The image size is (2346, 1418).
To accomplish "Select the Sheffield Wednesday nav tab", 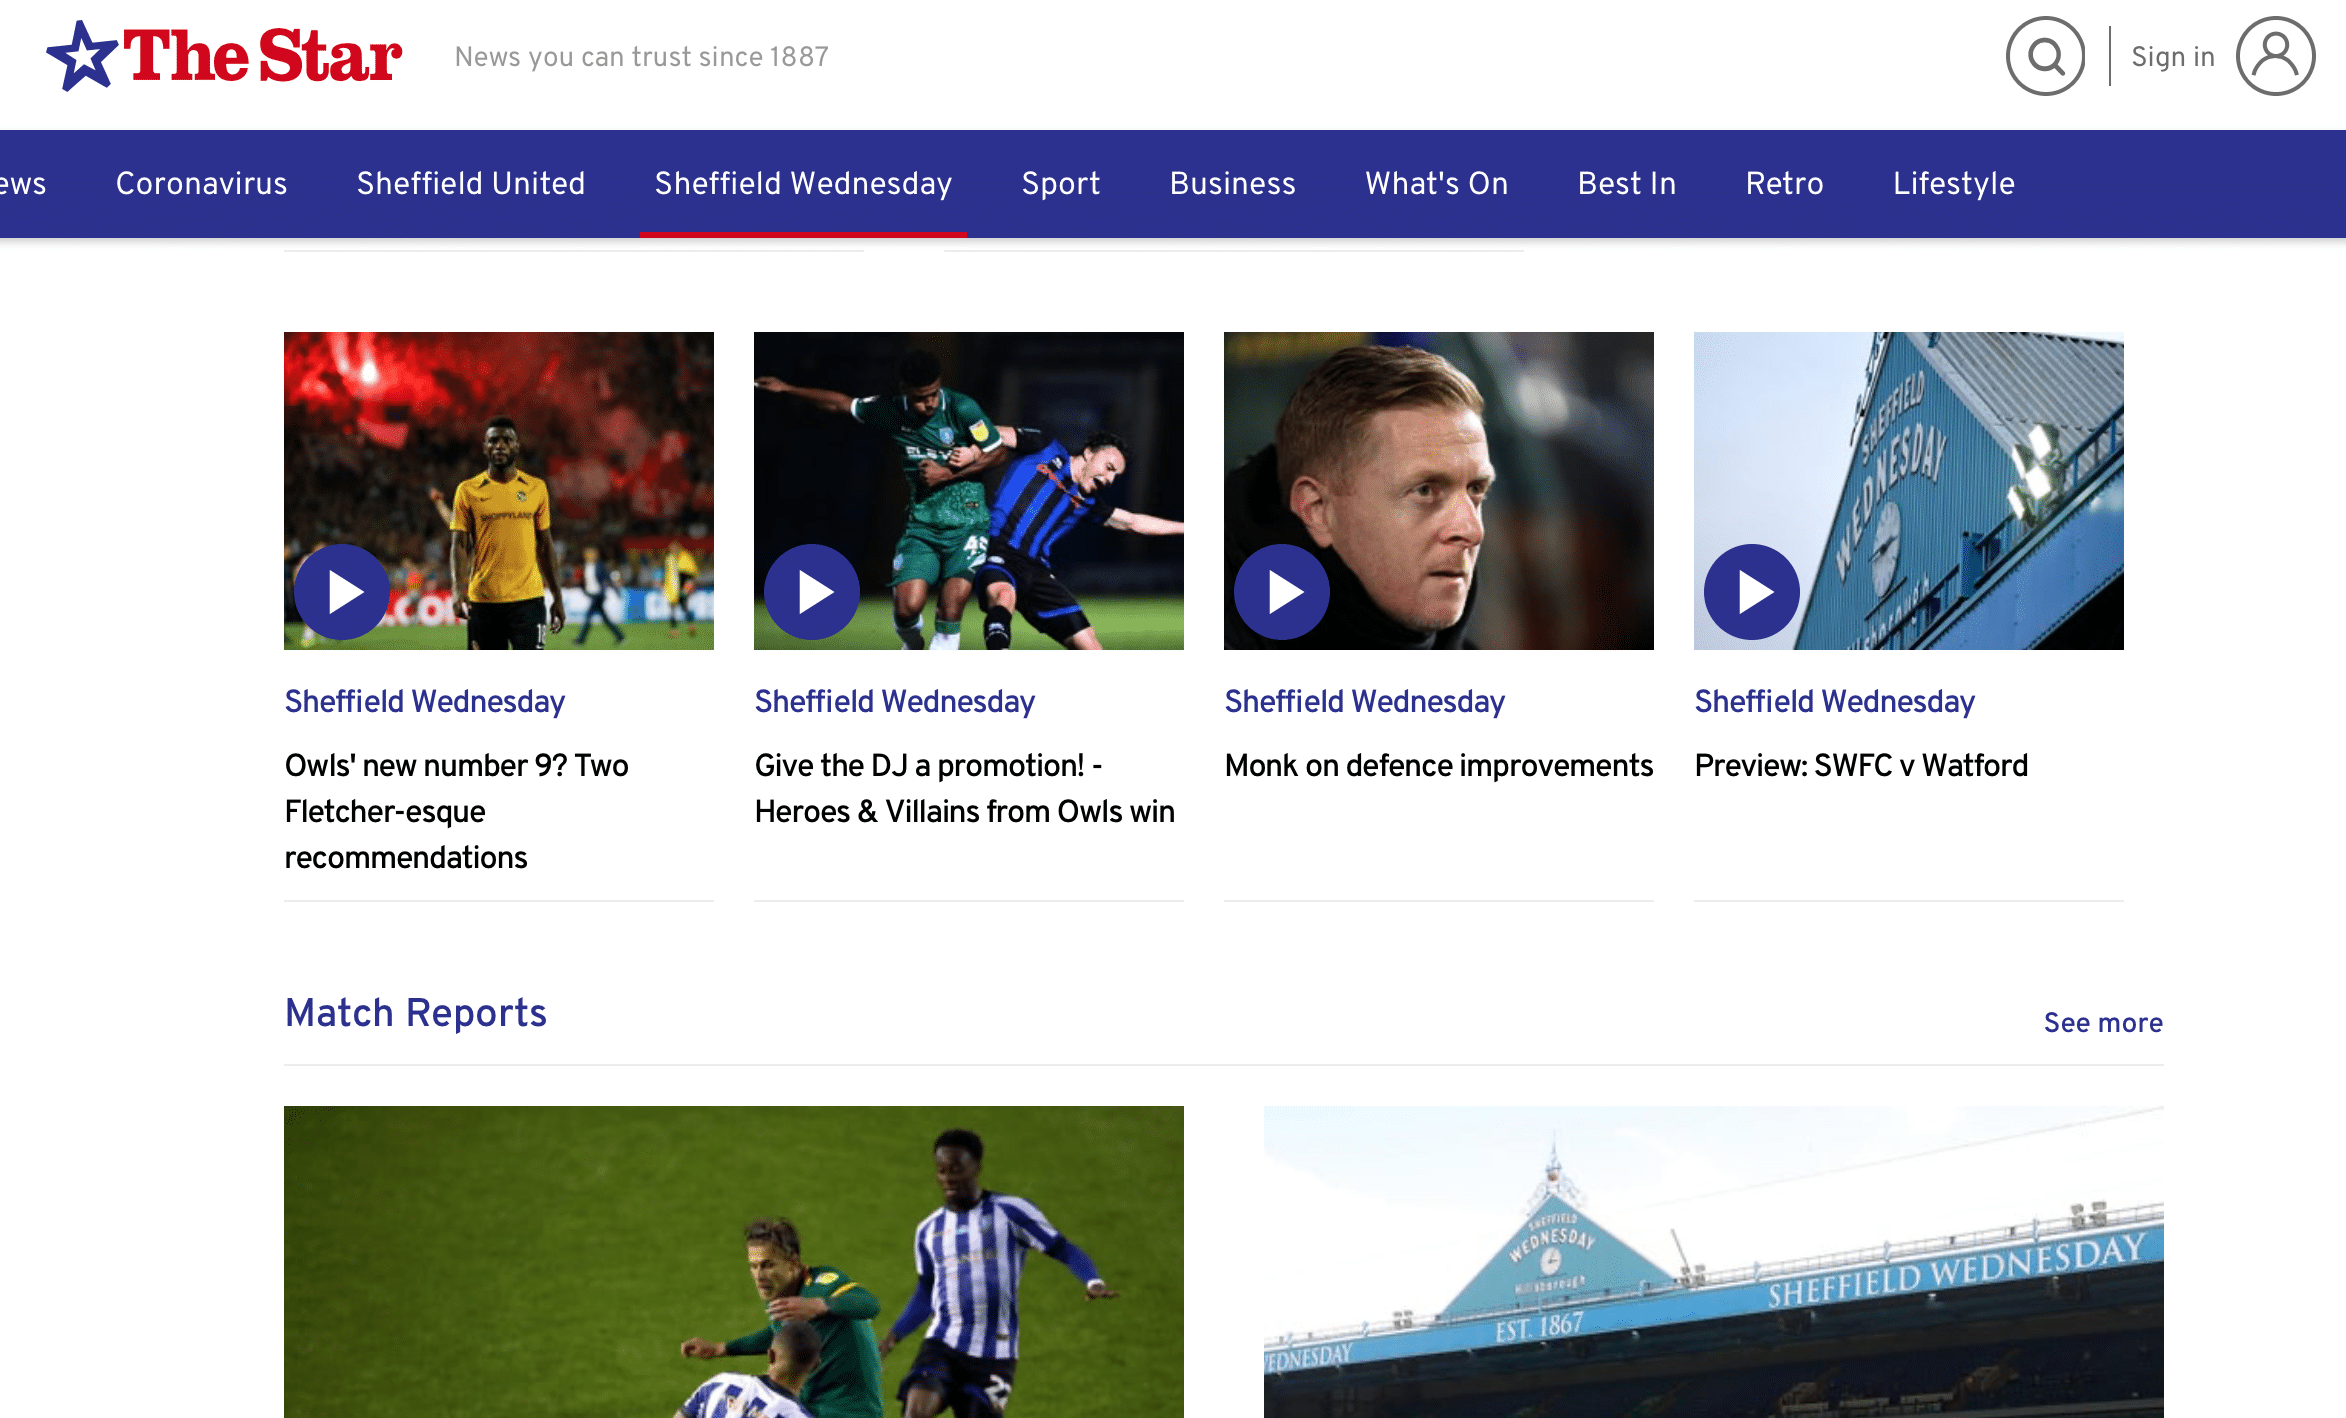I will (x=803, y=184).
